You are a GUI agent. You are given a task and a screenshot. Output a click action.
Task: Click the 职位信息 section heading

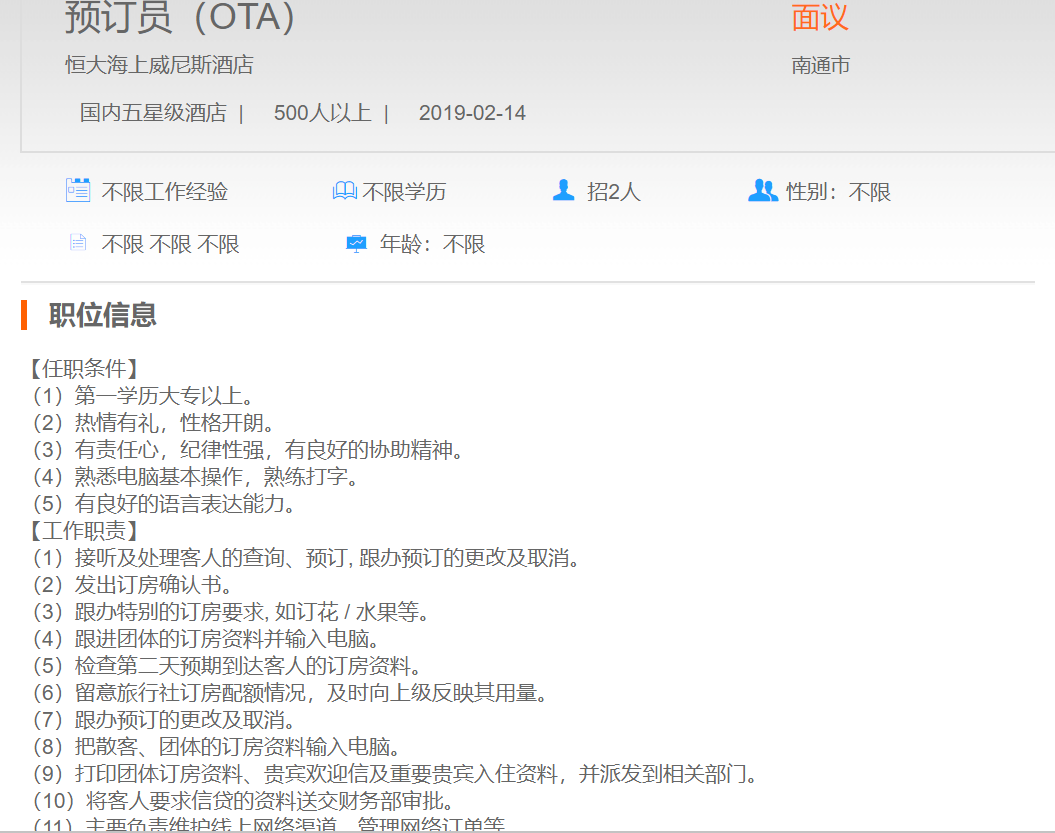coord(102,315)
